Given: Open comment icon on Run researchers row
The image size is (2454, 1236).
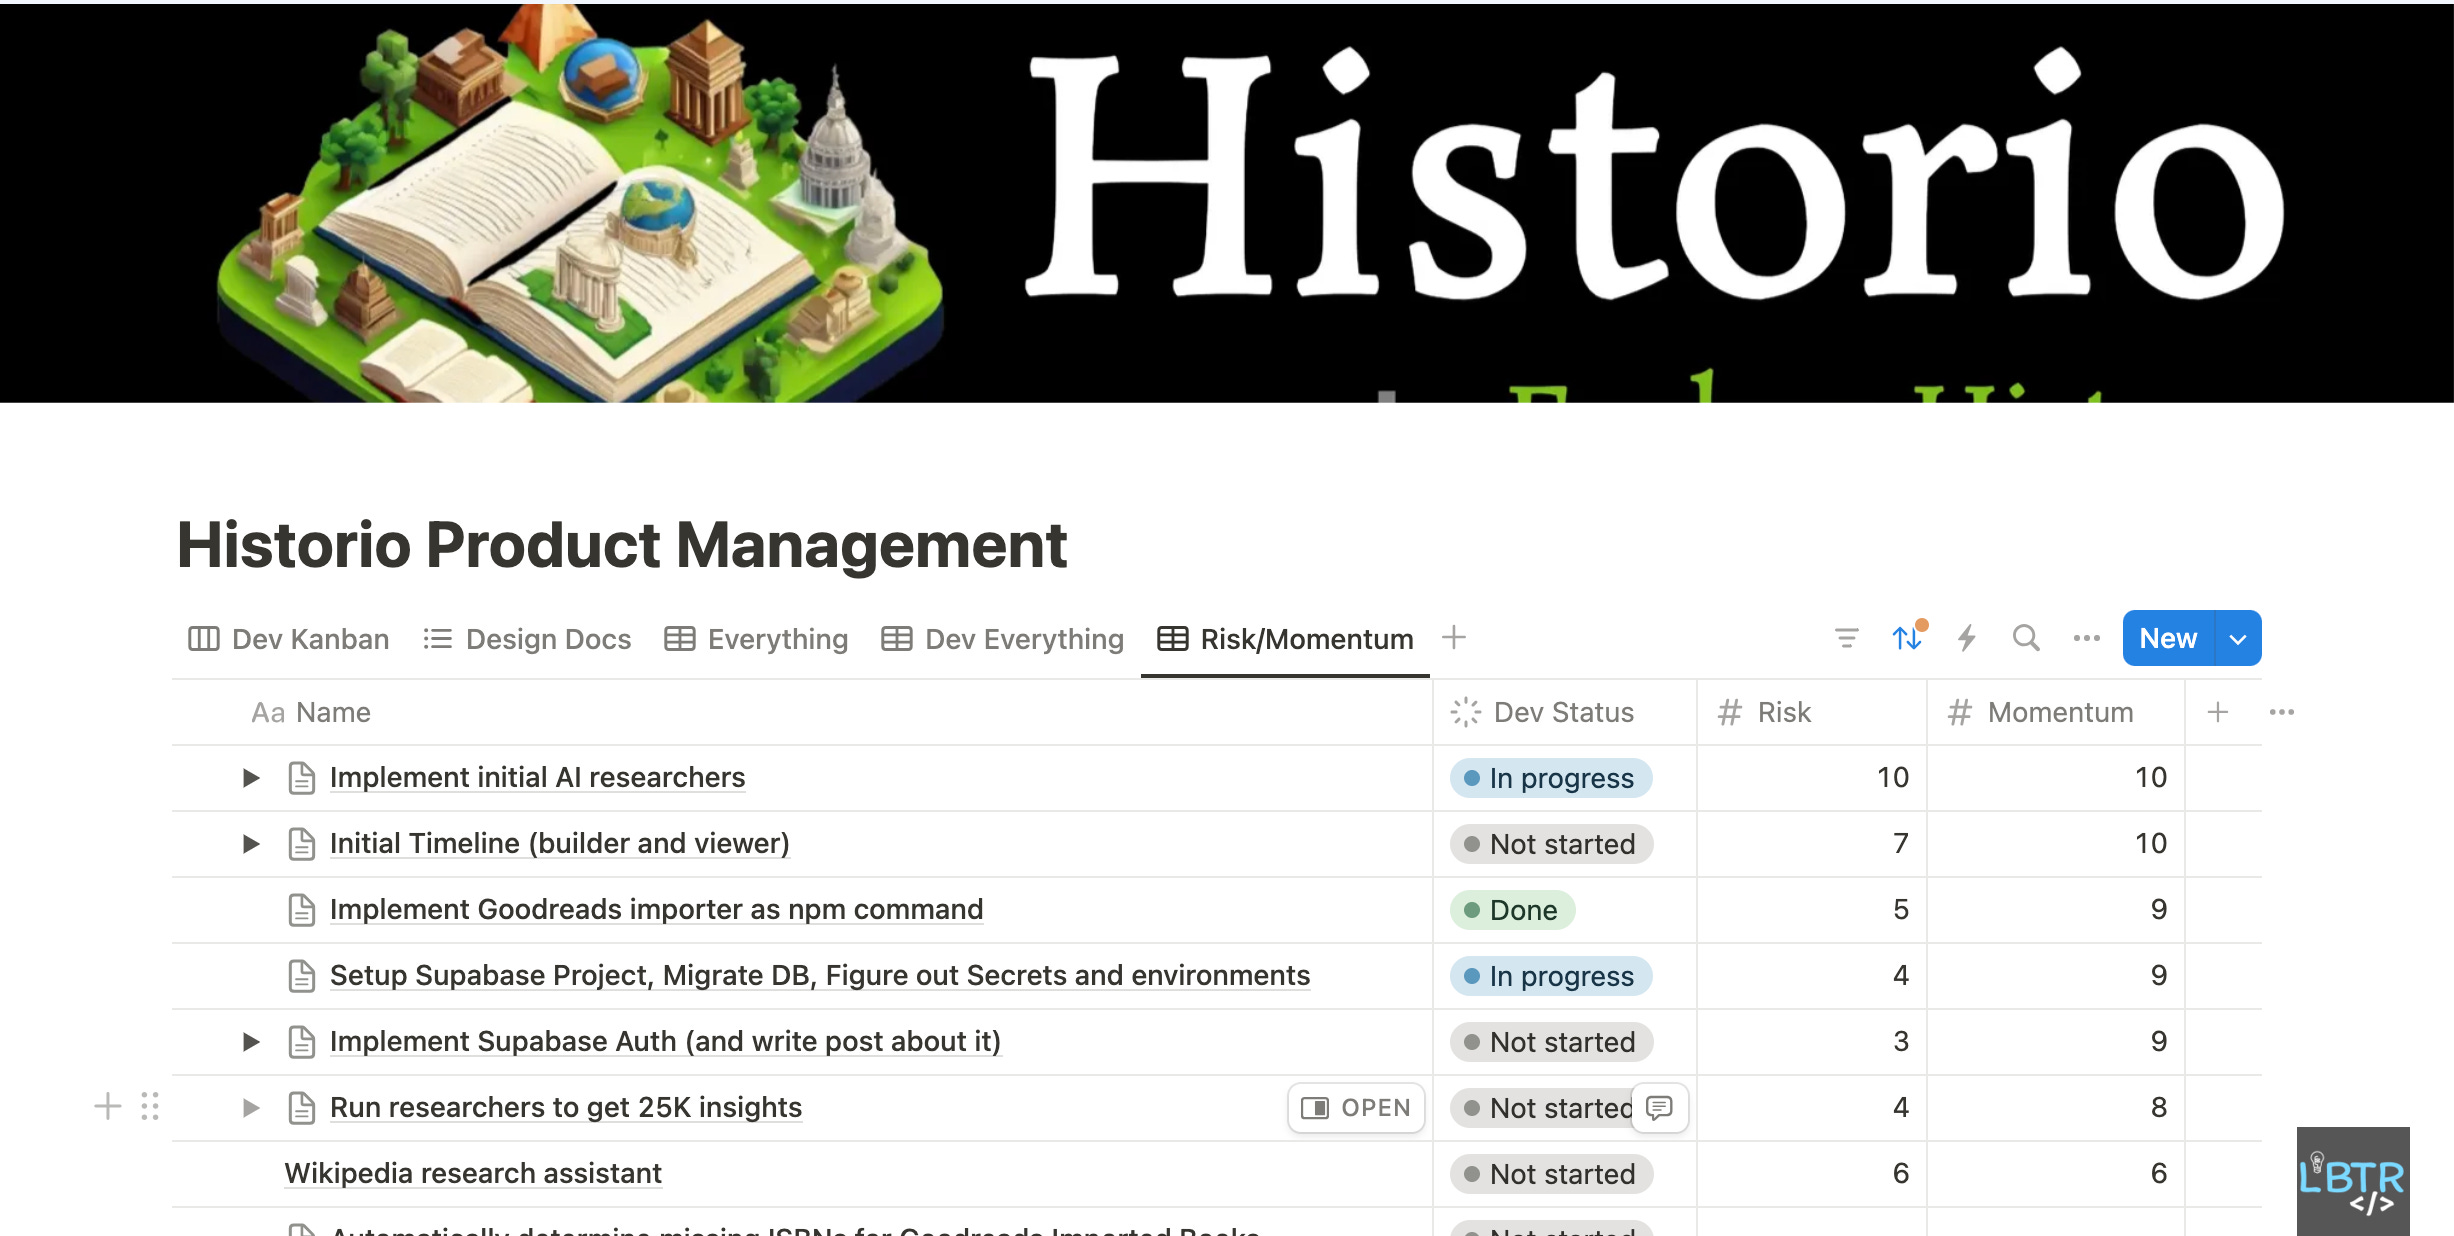Looking at the screenshot, I should [1659, 1107].
